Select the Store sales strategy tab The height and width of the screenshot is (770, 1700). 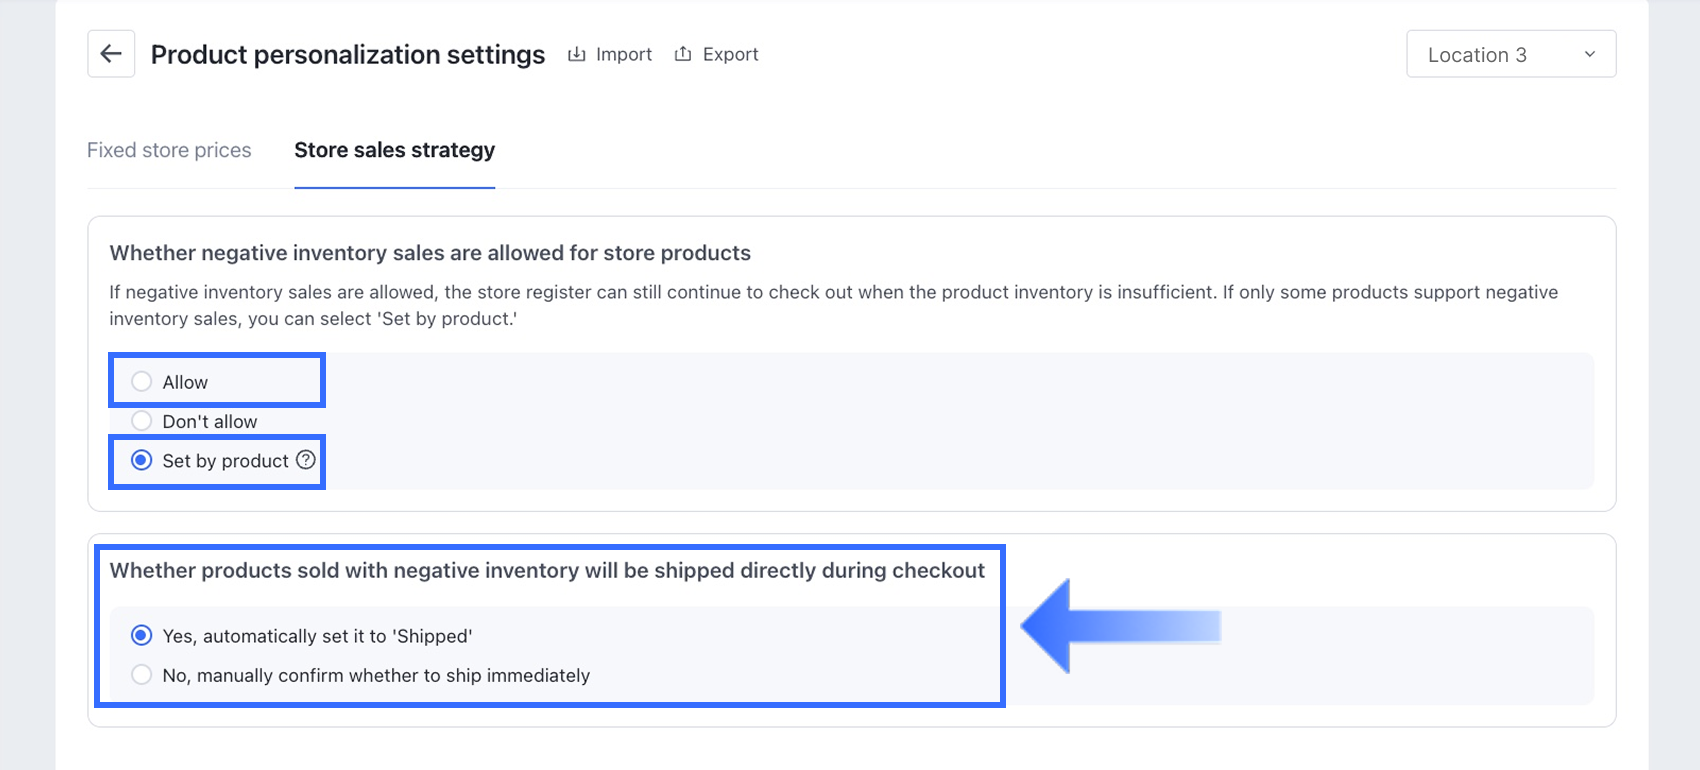(394, 150)
